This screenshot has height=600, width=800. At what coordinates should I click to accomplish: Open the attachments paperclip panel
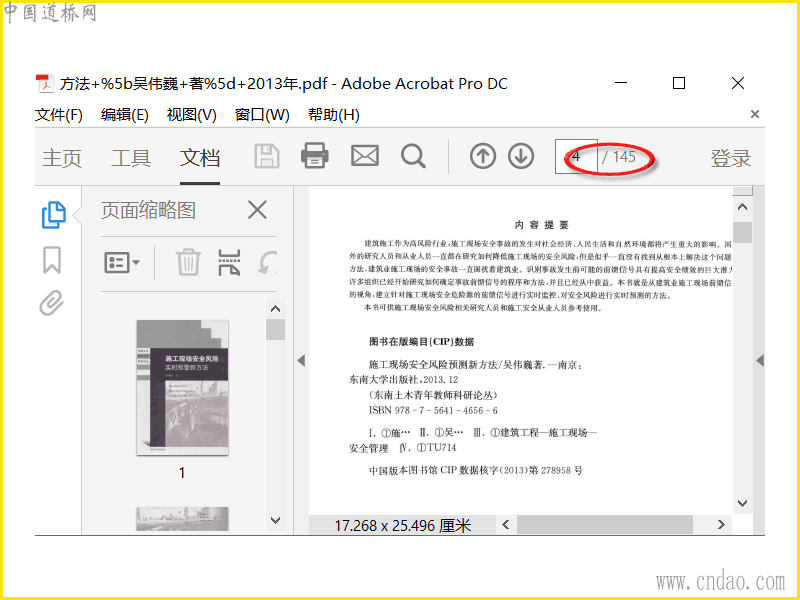(x=52, y=303)
